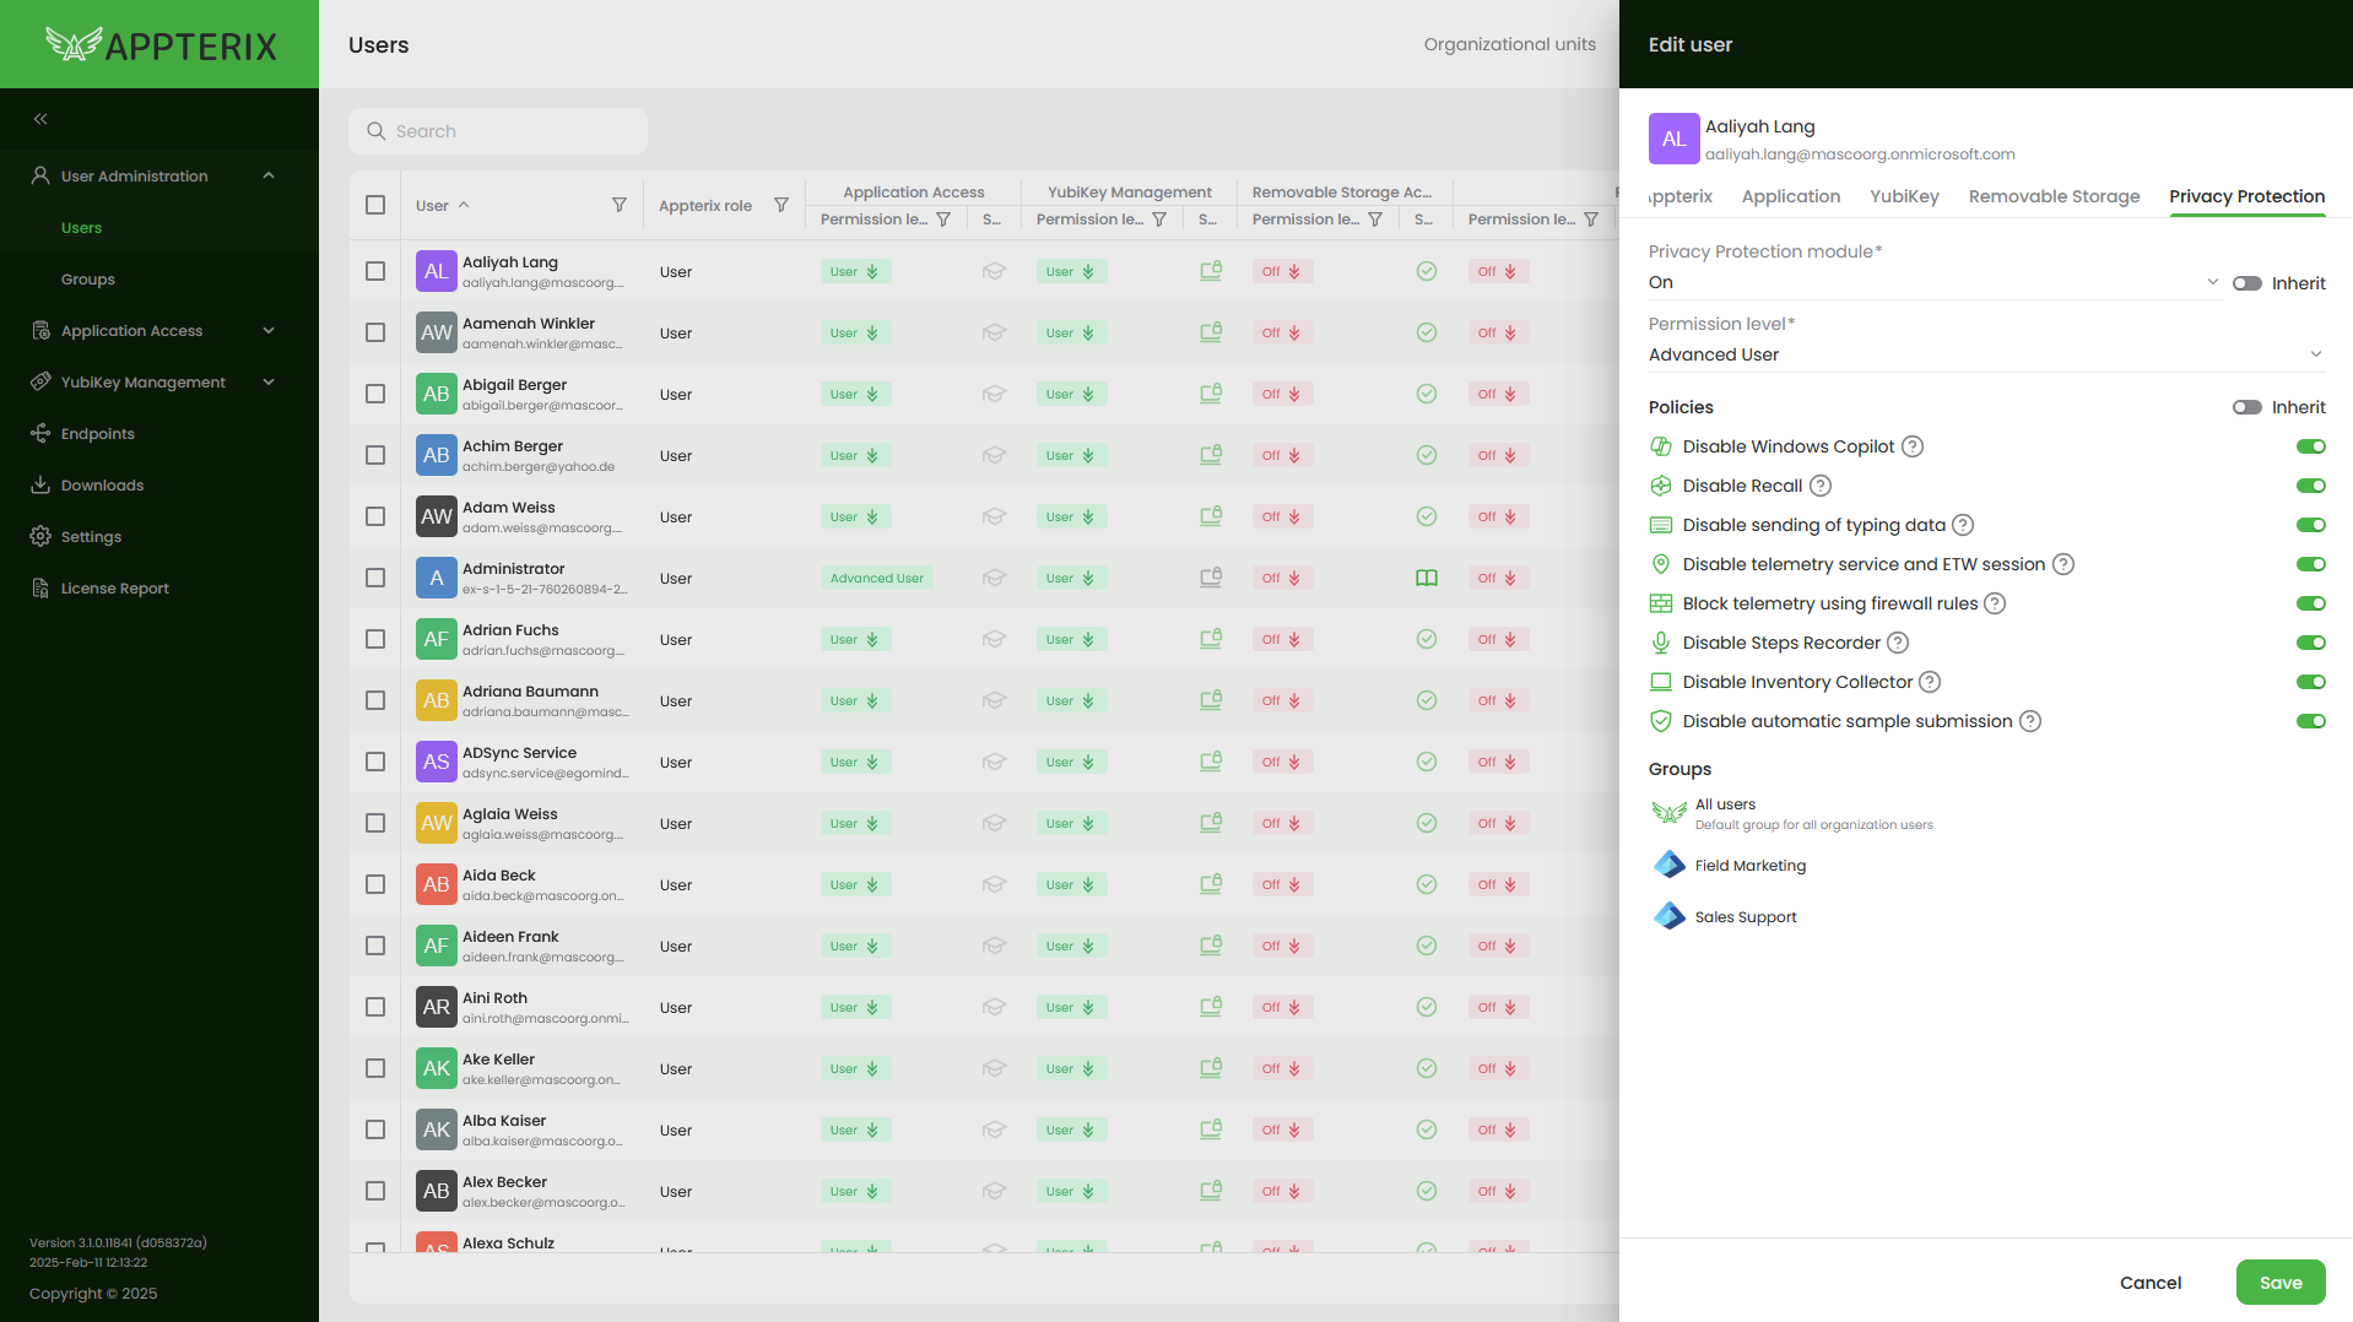Click the User column filter icon

619,205
